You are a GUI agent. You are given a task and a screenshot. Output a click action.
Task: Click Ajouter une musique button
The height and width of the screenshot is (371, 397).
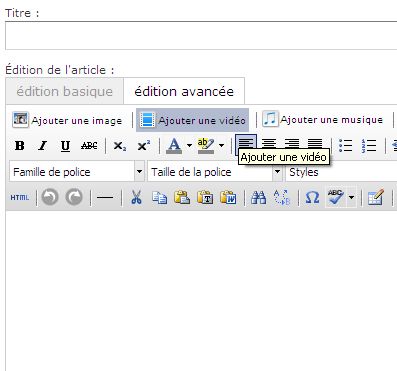click(x=323, y=119)
